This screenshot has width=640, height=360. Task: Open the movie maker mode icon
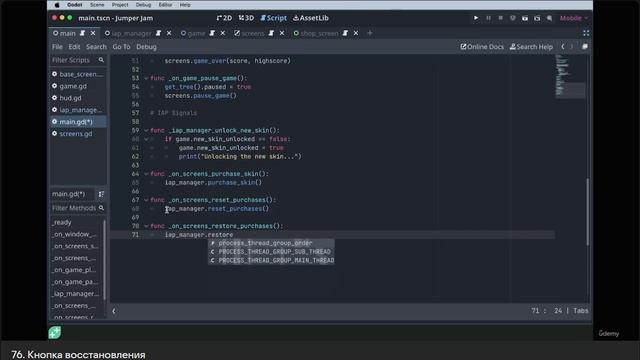tap(549, 18)
